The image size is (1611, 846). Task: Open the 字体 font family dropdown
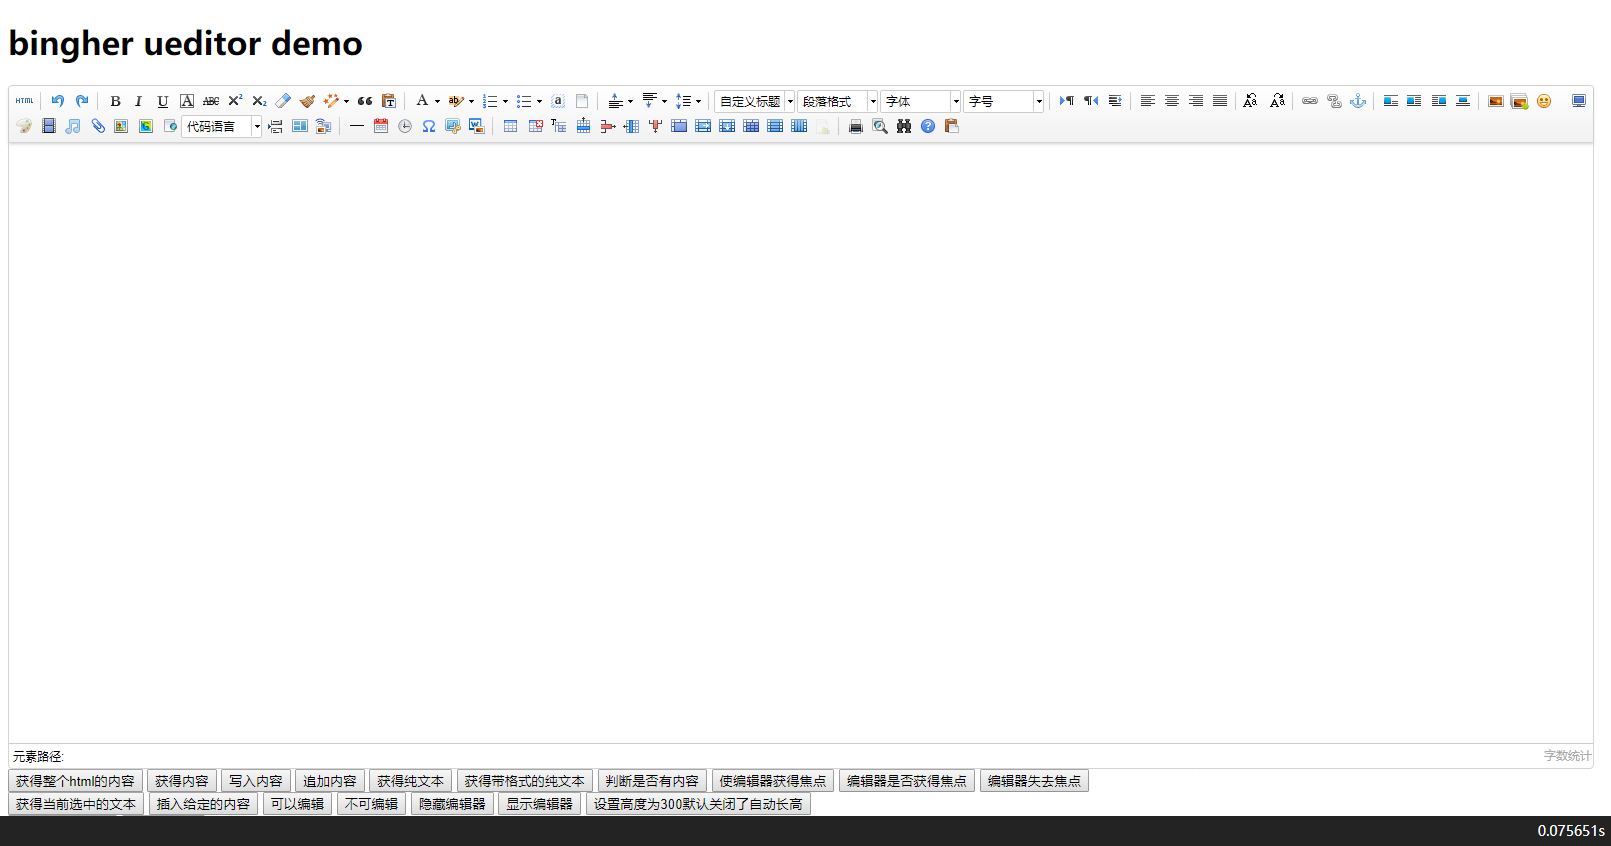pyautogui.click(x=921, y=101)
